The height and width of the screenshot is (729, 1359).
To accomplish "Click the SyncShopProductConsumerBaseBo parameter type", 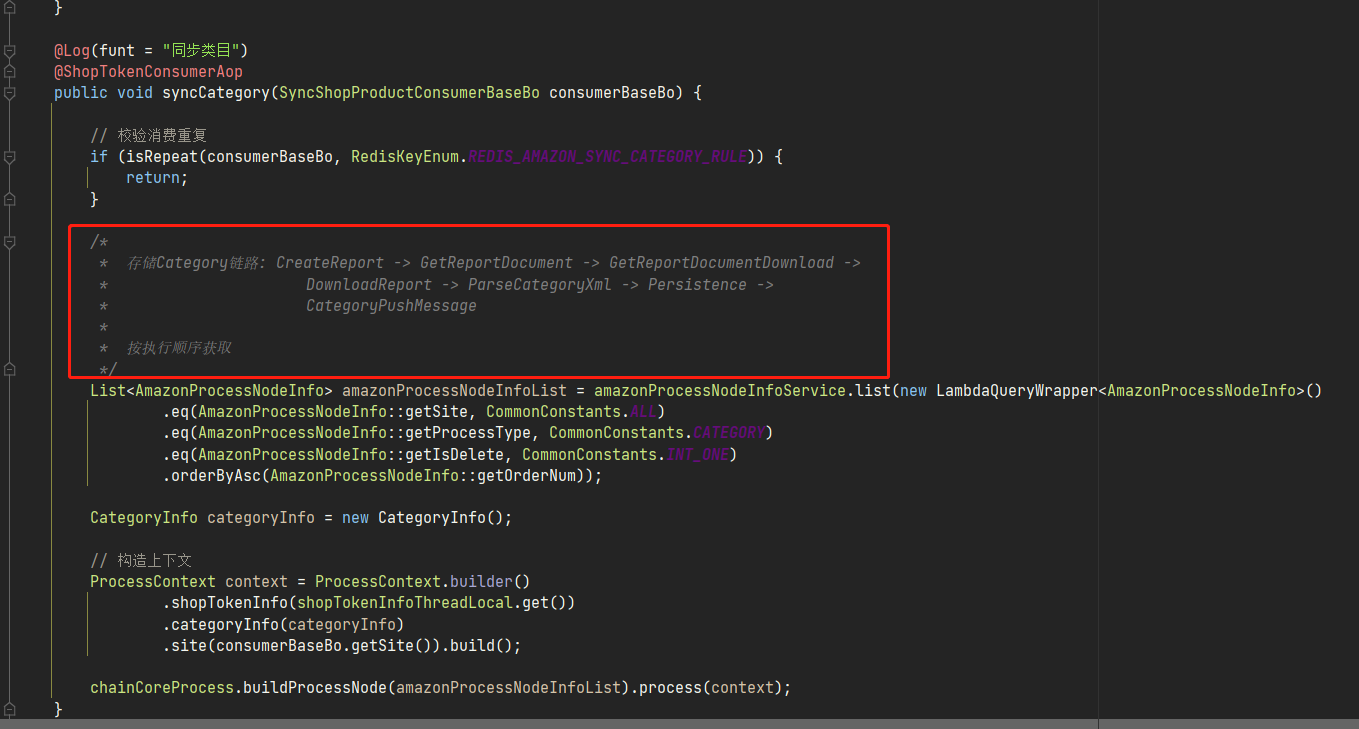I will pyautogui.click(x=409, y=93).
